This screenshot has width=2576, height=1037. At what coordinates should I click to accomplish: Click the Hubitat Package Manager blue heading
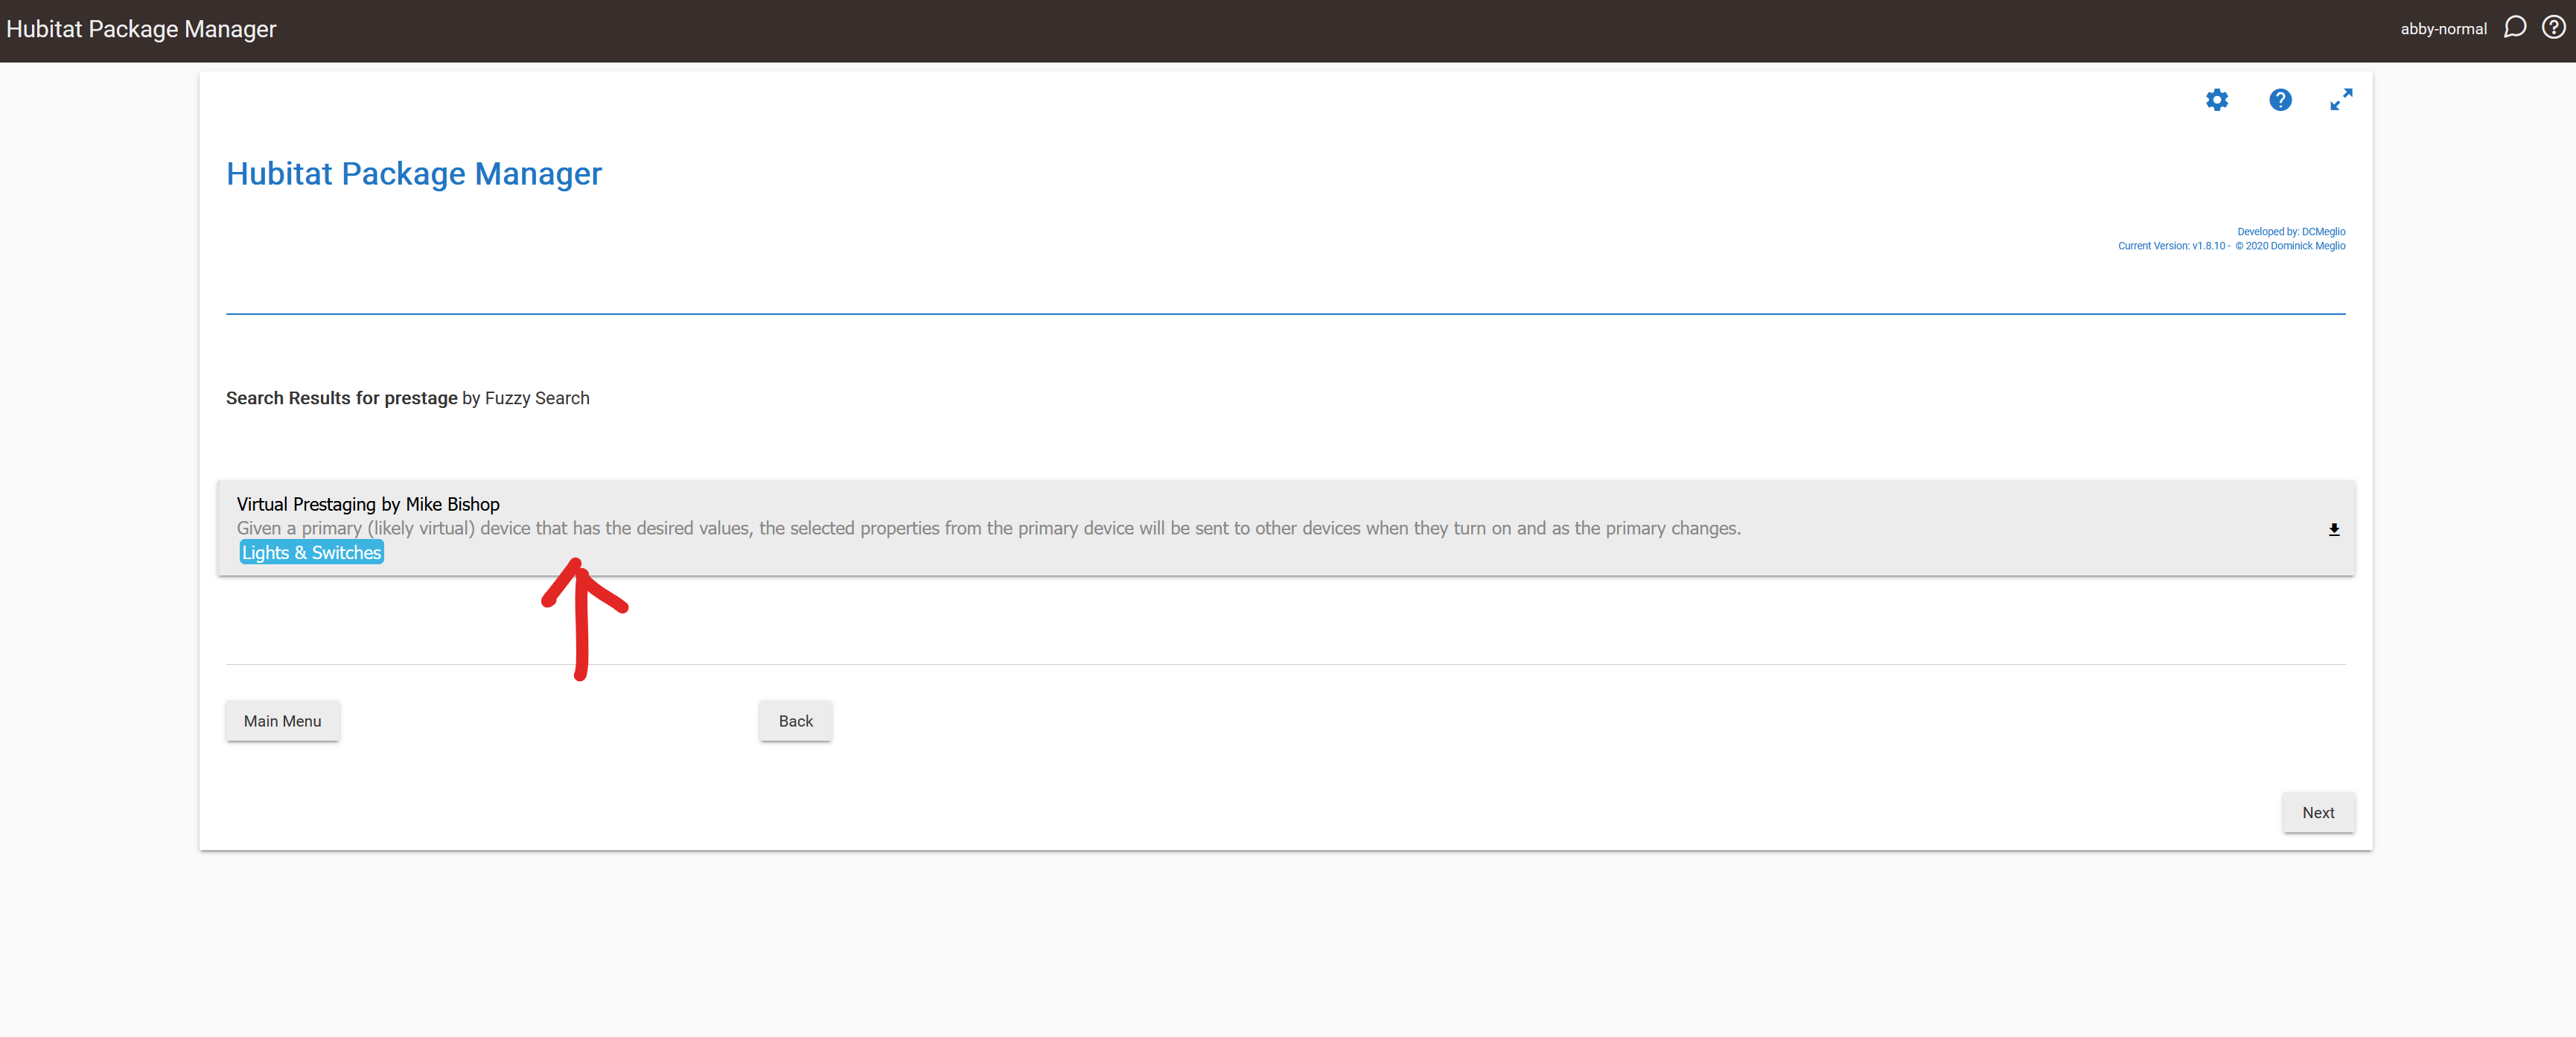click(413, 174)
